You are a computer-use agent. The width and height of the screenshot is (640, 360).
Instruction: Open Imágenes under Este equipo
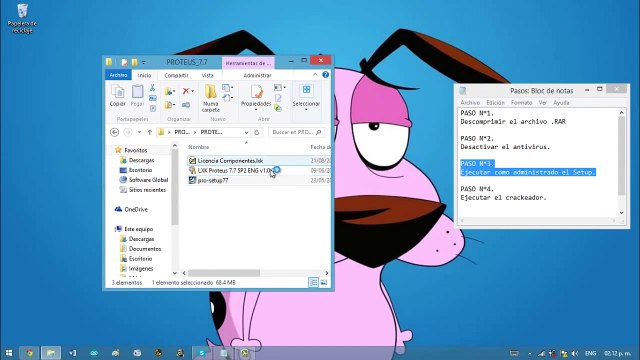click(140, 269)
